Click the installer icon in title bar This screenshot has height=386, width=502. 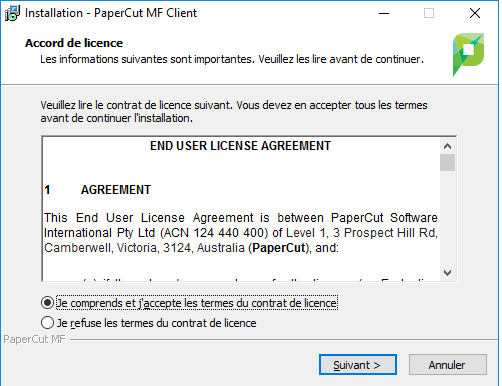(x=12, y=13)
